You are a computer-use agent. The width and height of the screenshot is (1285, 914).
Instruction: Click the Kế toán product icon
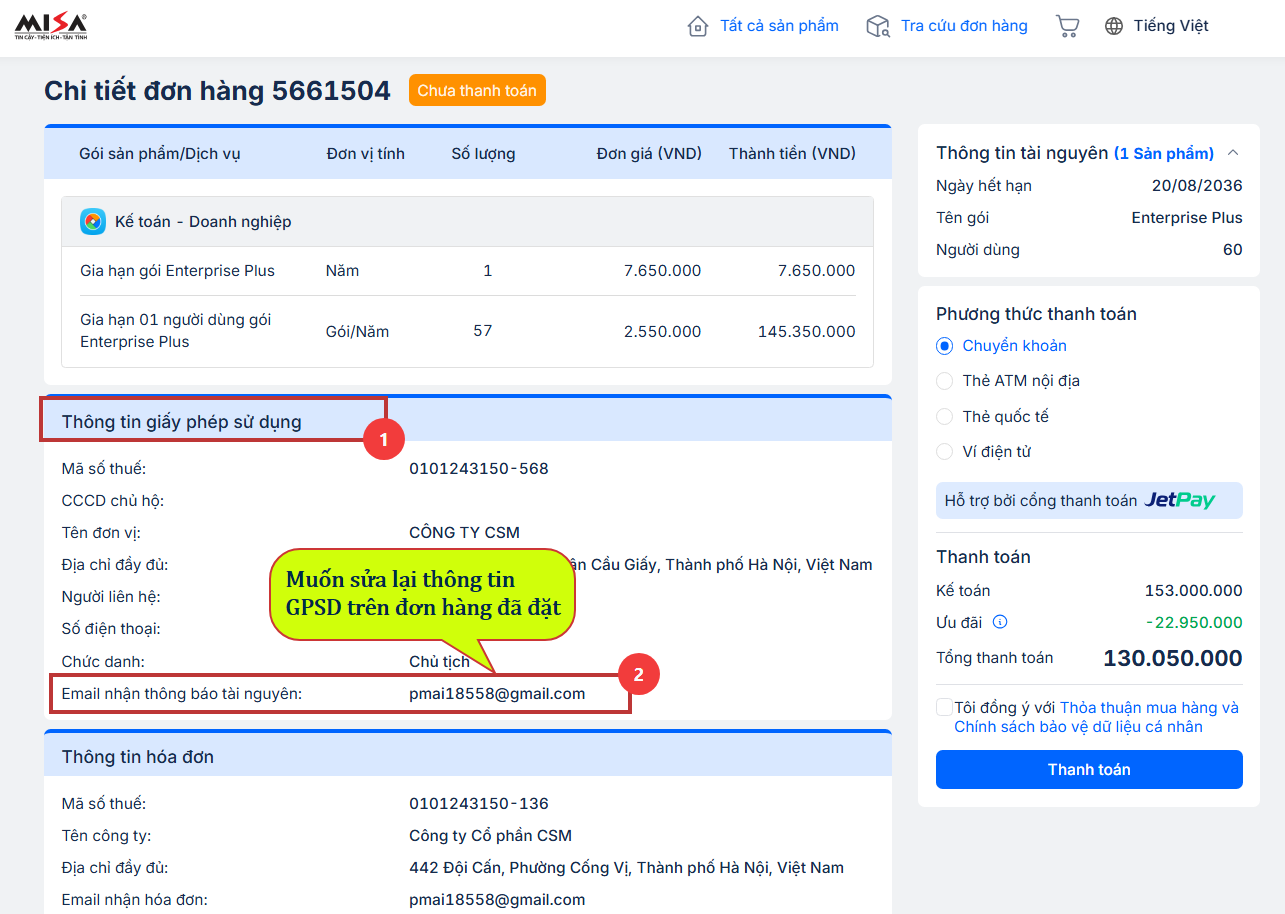click(x=93, y=221)
